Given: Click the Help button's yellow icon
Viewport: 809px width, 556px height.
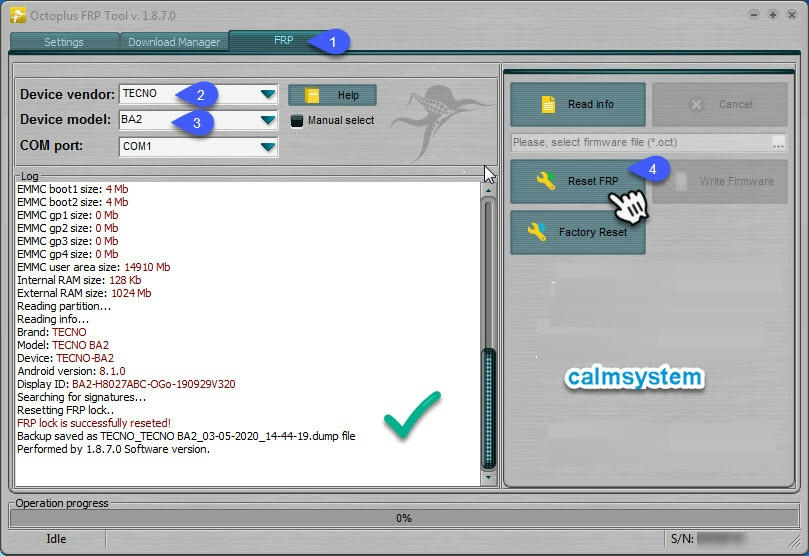Looking at the screenshot, I should pyautogui.click(x=312, y=95).
